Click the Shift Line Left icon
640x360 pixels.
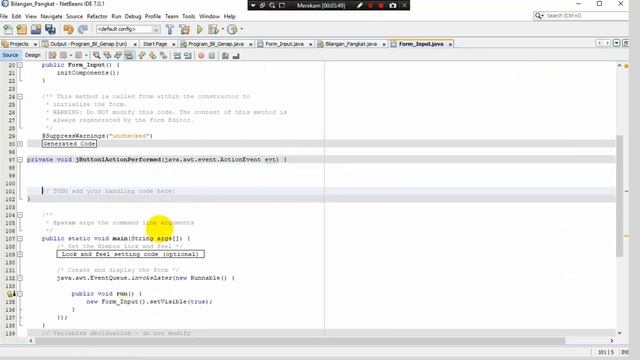[177, 56]
